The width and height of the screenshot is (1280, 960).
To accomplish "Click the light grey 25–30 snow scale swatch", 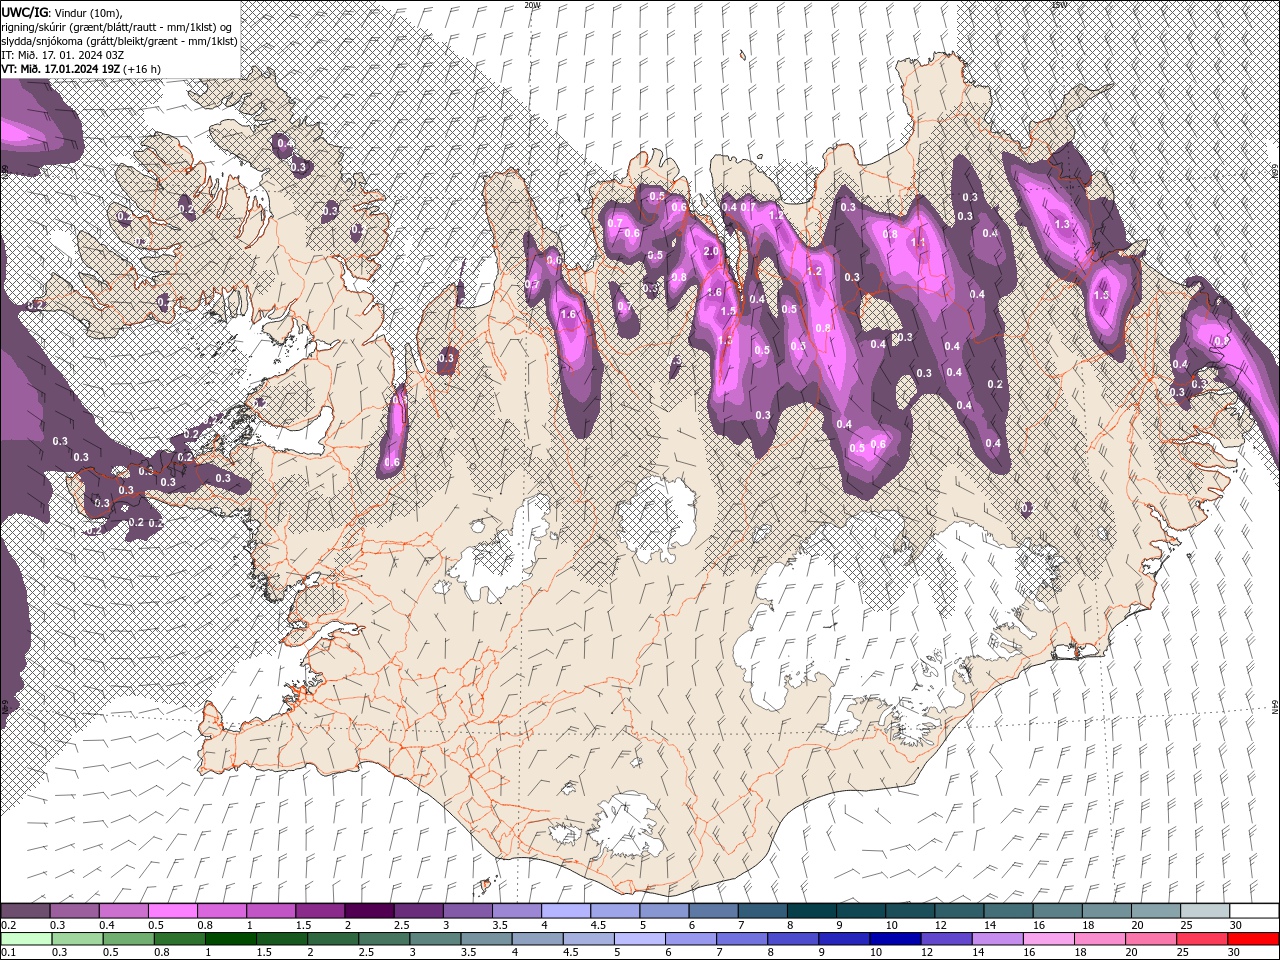I will click(x=1205, y=911).
